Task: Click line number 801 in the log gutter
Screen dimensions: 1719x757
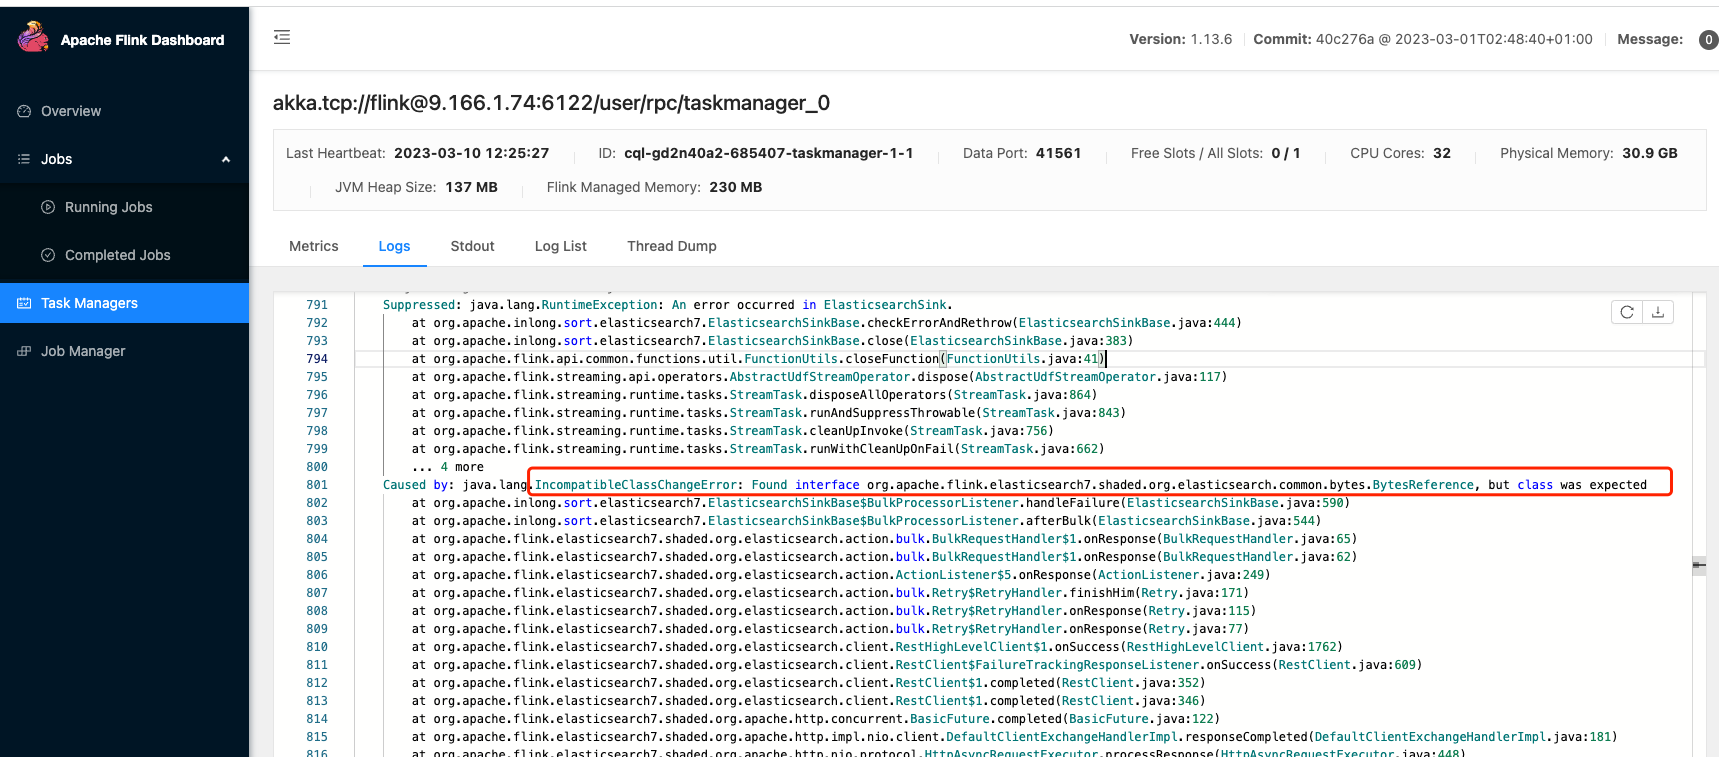Action: [x=317, y=485]
